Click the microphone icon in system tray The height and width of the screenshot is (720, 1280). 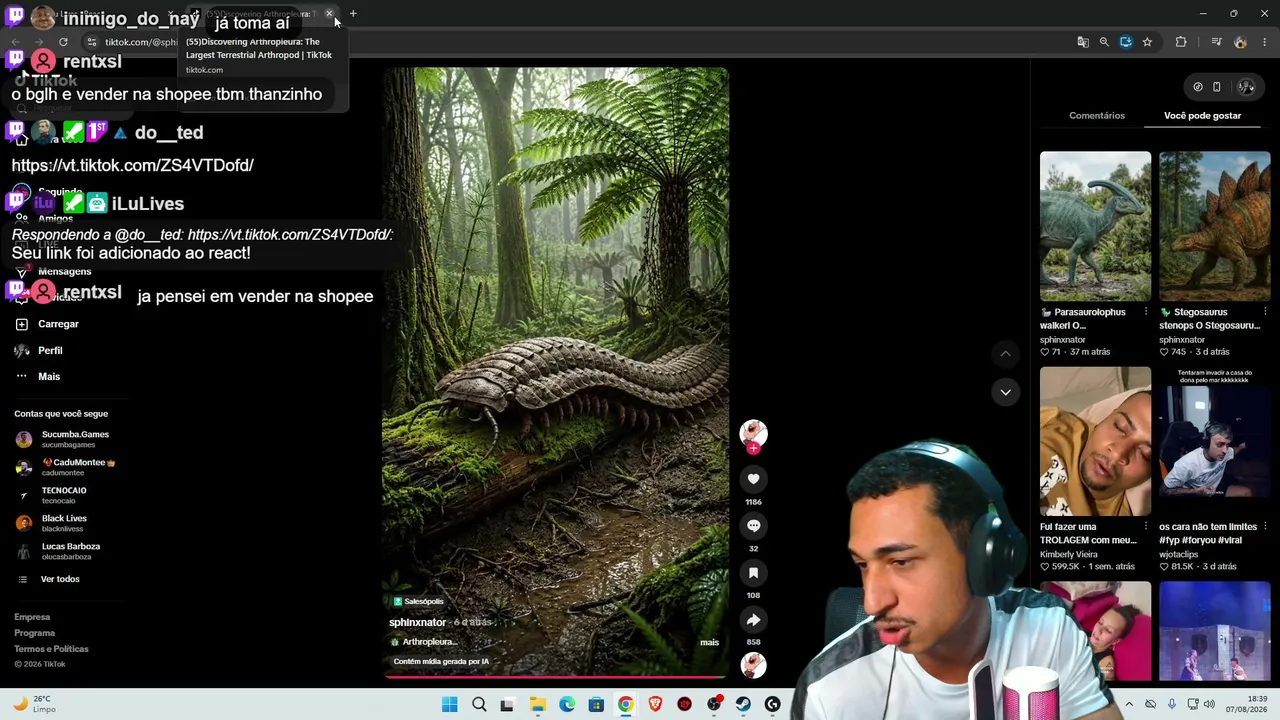coord(1172,704)
